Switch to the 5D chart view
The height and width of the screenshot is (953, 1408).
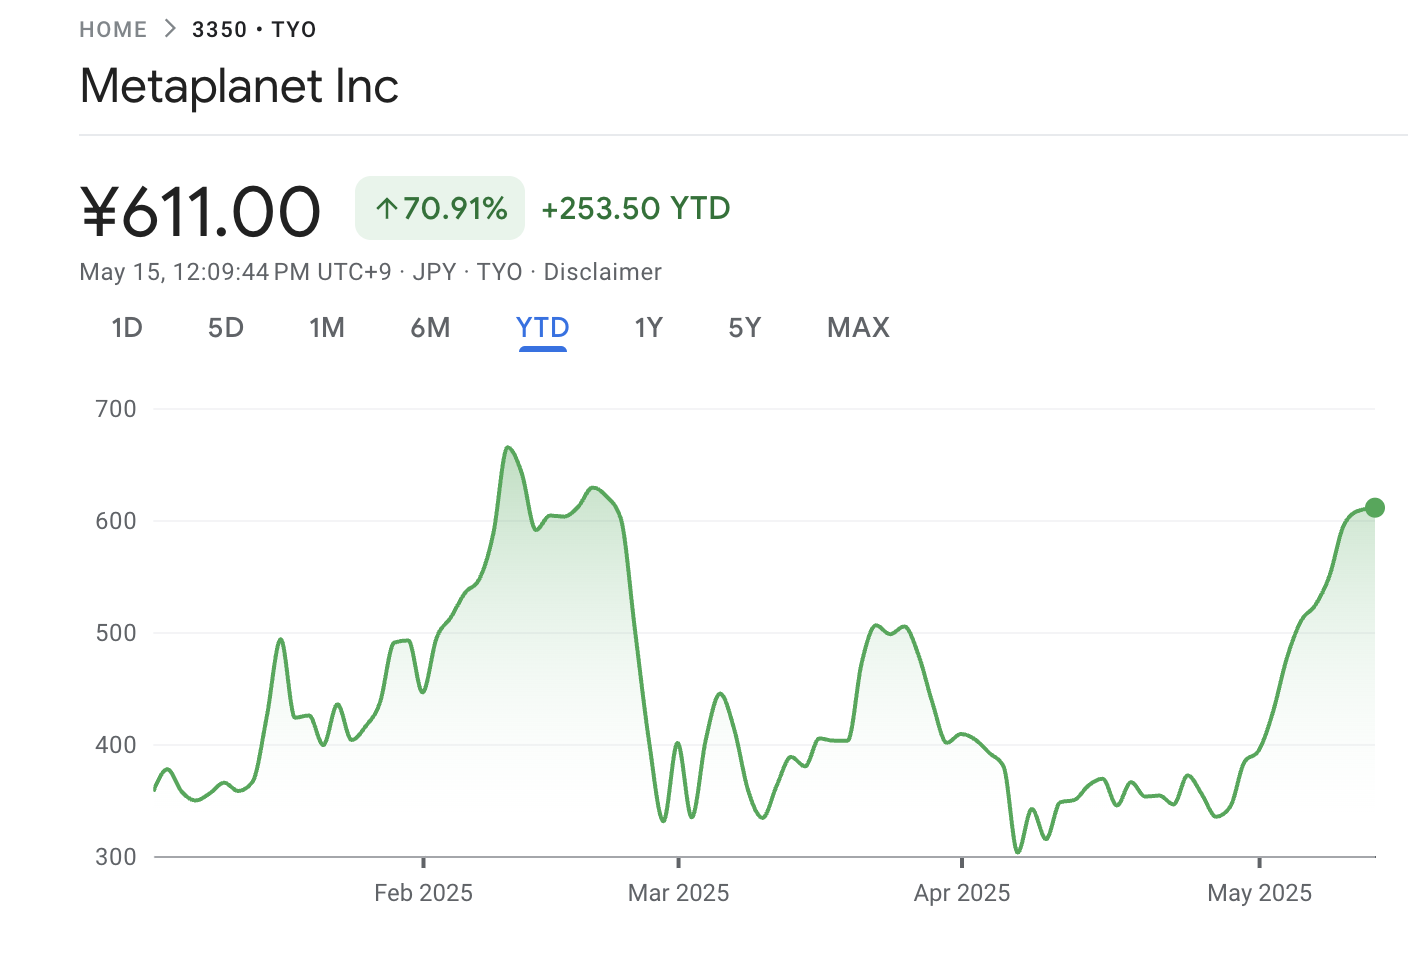tap(225, 327)
